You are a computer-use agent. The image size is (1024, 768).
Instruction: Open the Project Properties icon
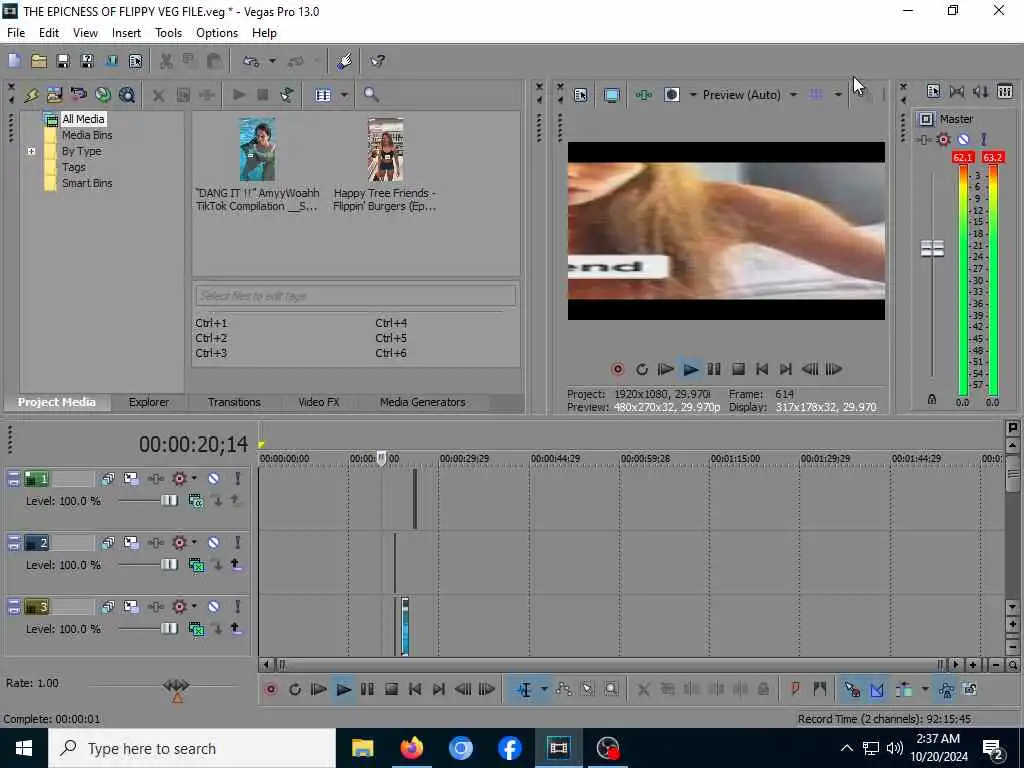[x=135, y=61]
